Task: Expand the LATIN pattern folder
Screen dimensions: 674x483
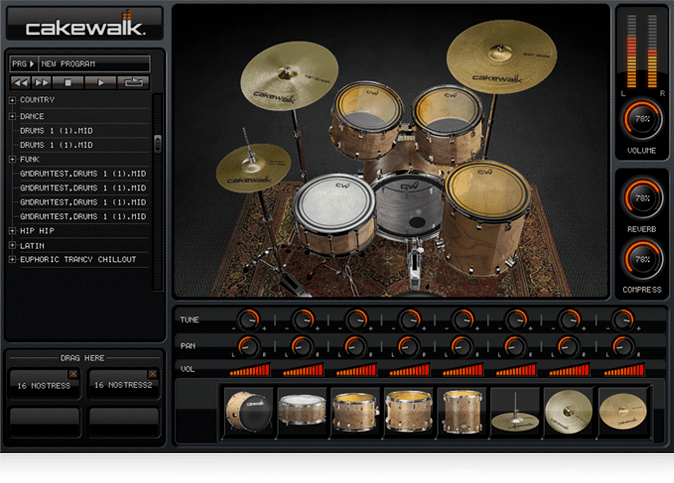Action: pos(12,245)
